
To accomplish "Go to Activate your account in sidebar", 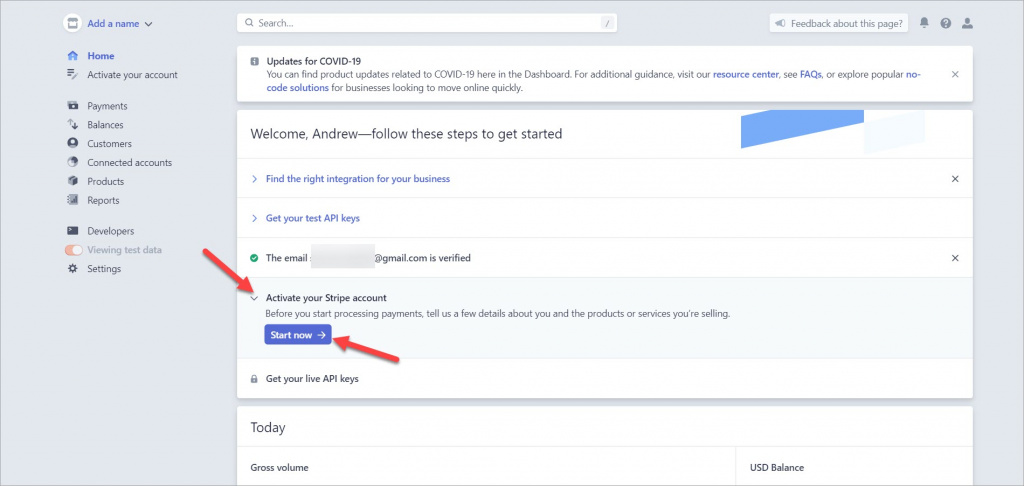I will pyautogui.click(x=133, y=75).
